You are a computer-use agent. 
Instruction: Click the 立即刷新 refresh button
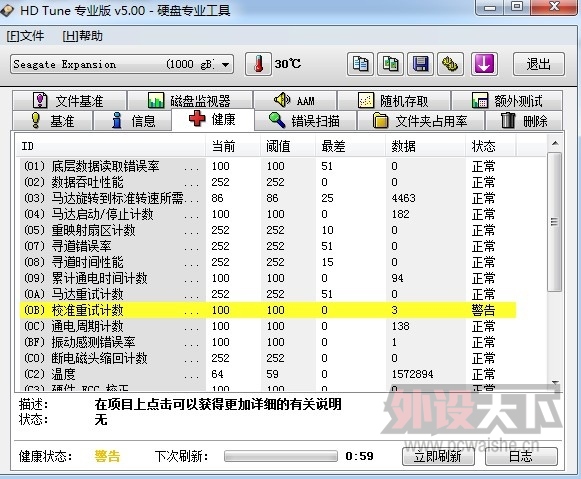coord(438,456)
